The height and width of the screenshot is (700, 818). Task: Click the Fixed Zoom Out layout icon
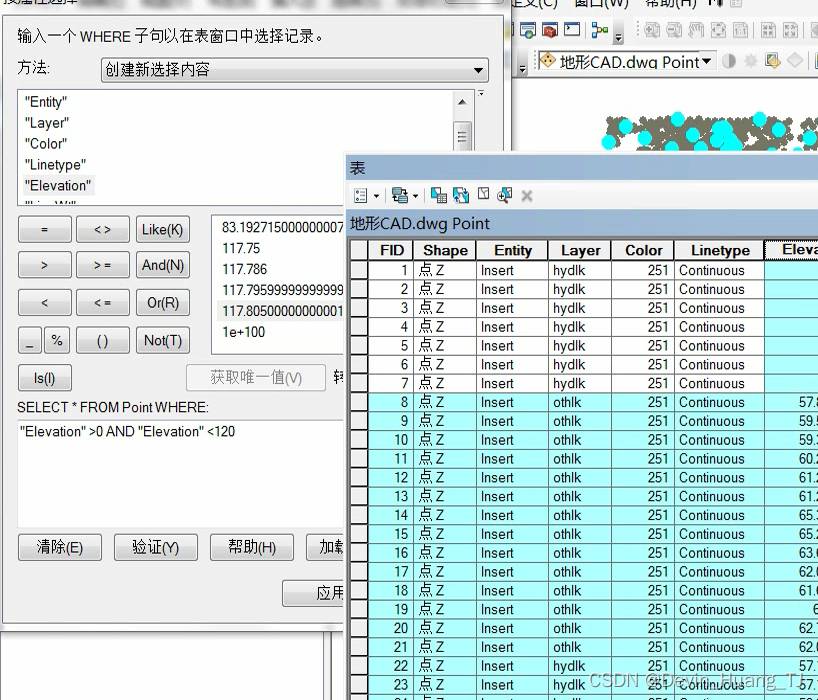click(790, 30)
